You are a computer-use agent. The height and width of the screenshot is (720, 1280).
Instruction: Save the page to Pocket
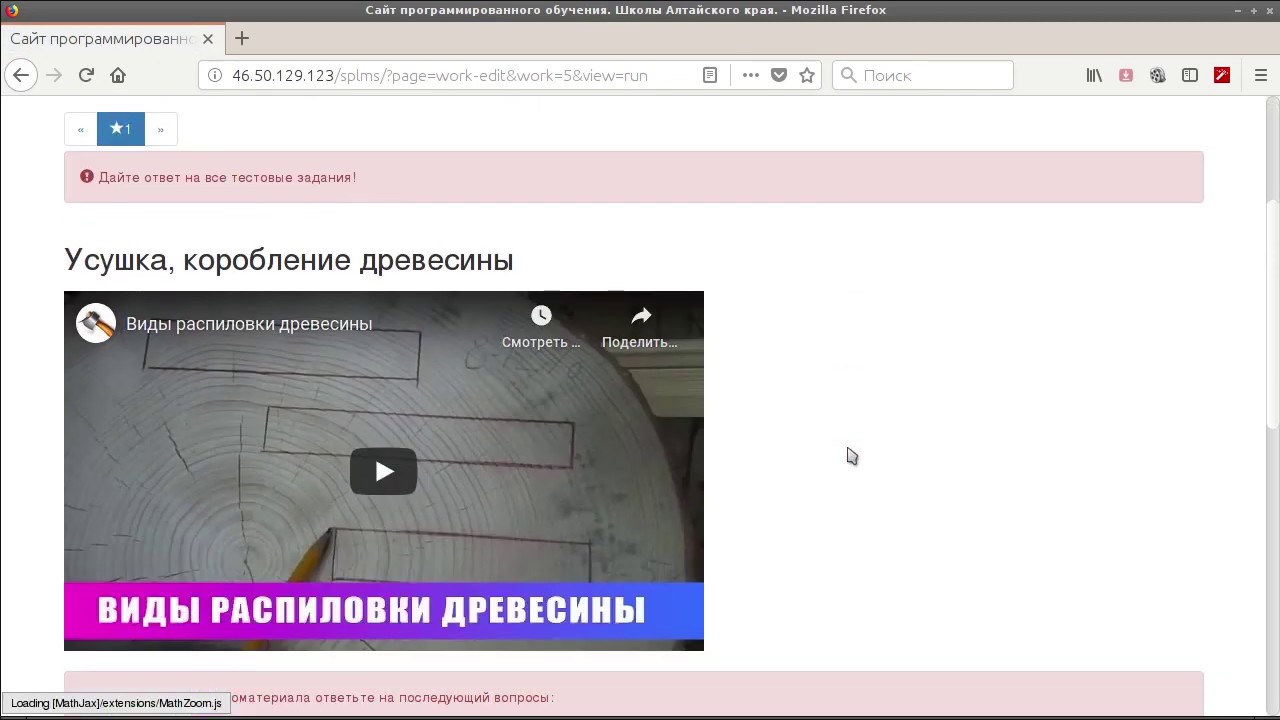point(779,75)
